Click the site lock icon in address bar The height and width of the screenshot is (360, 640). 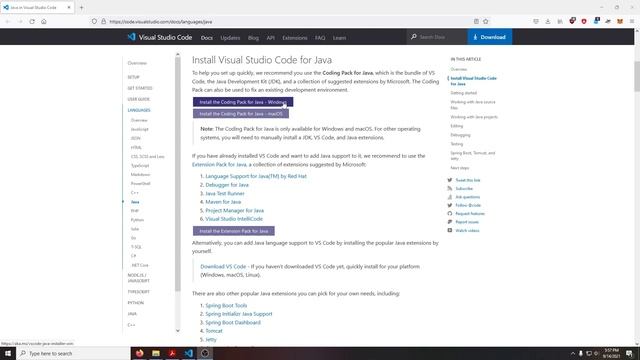tap(104, 21)
